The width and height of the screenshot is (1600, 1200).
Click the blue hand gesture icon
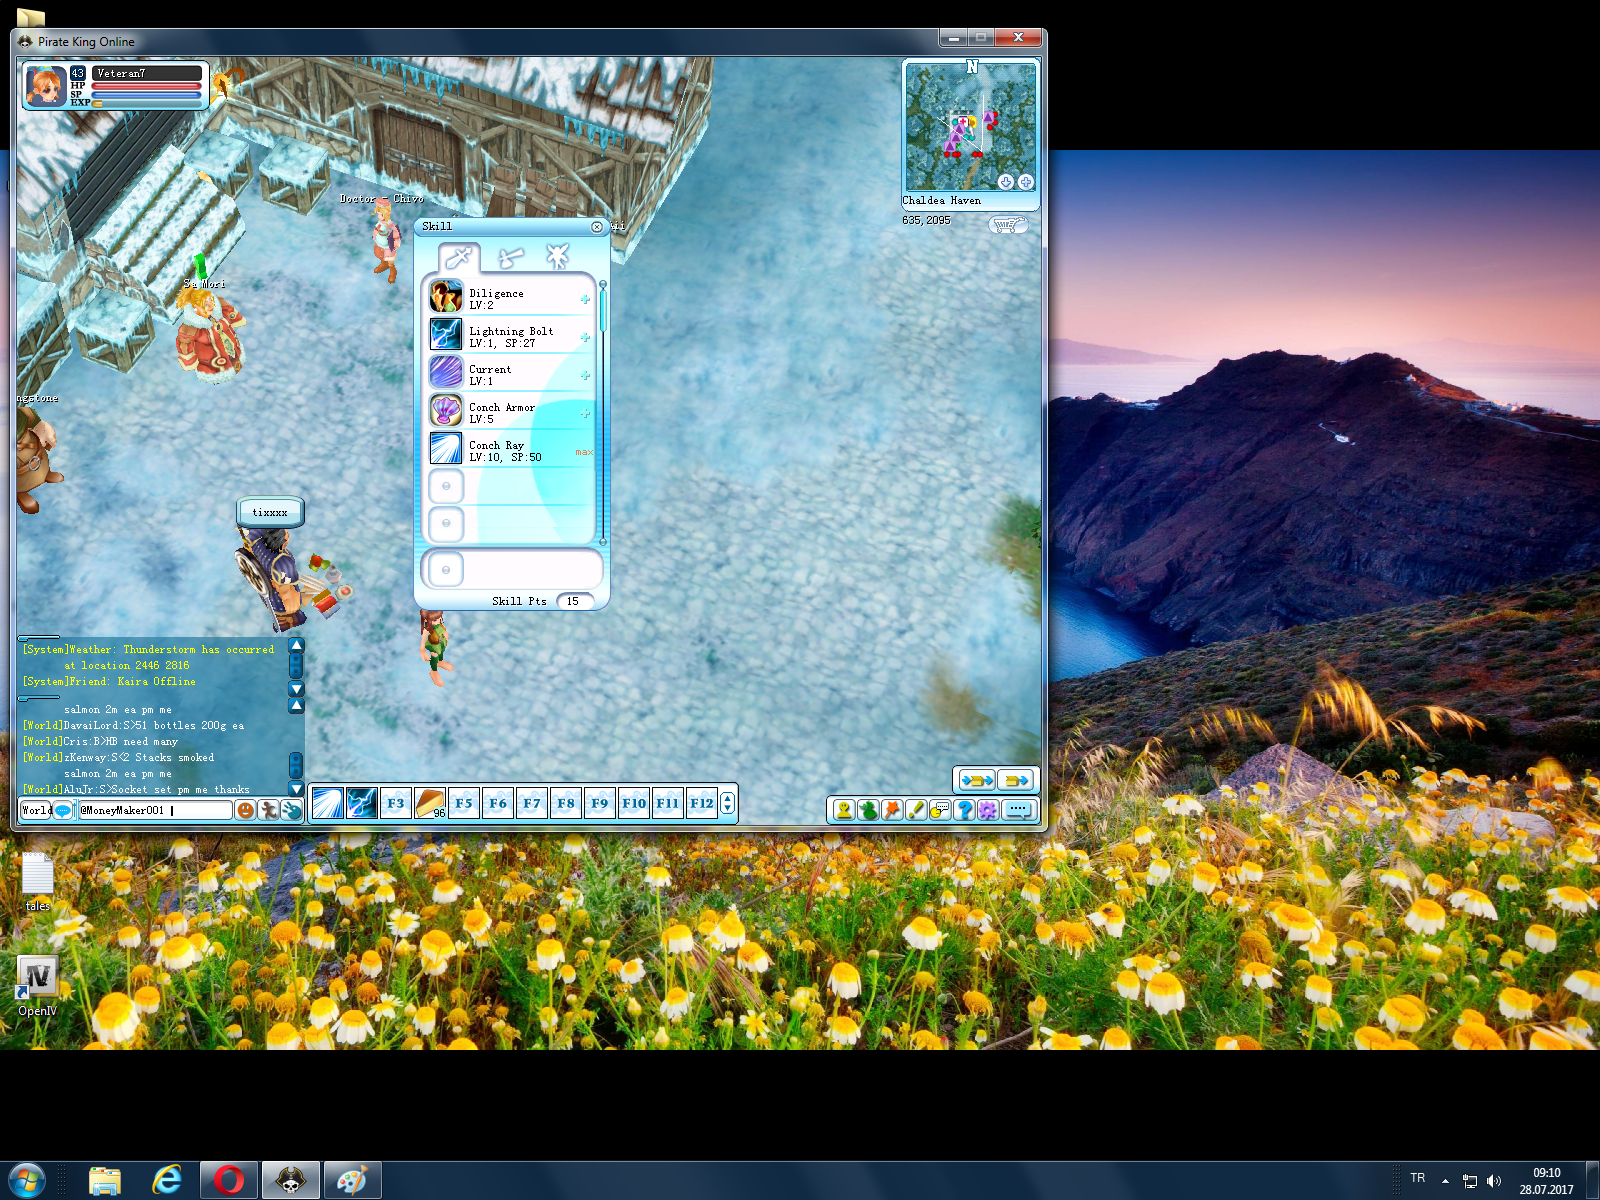291,810
